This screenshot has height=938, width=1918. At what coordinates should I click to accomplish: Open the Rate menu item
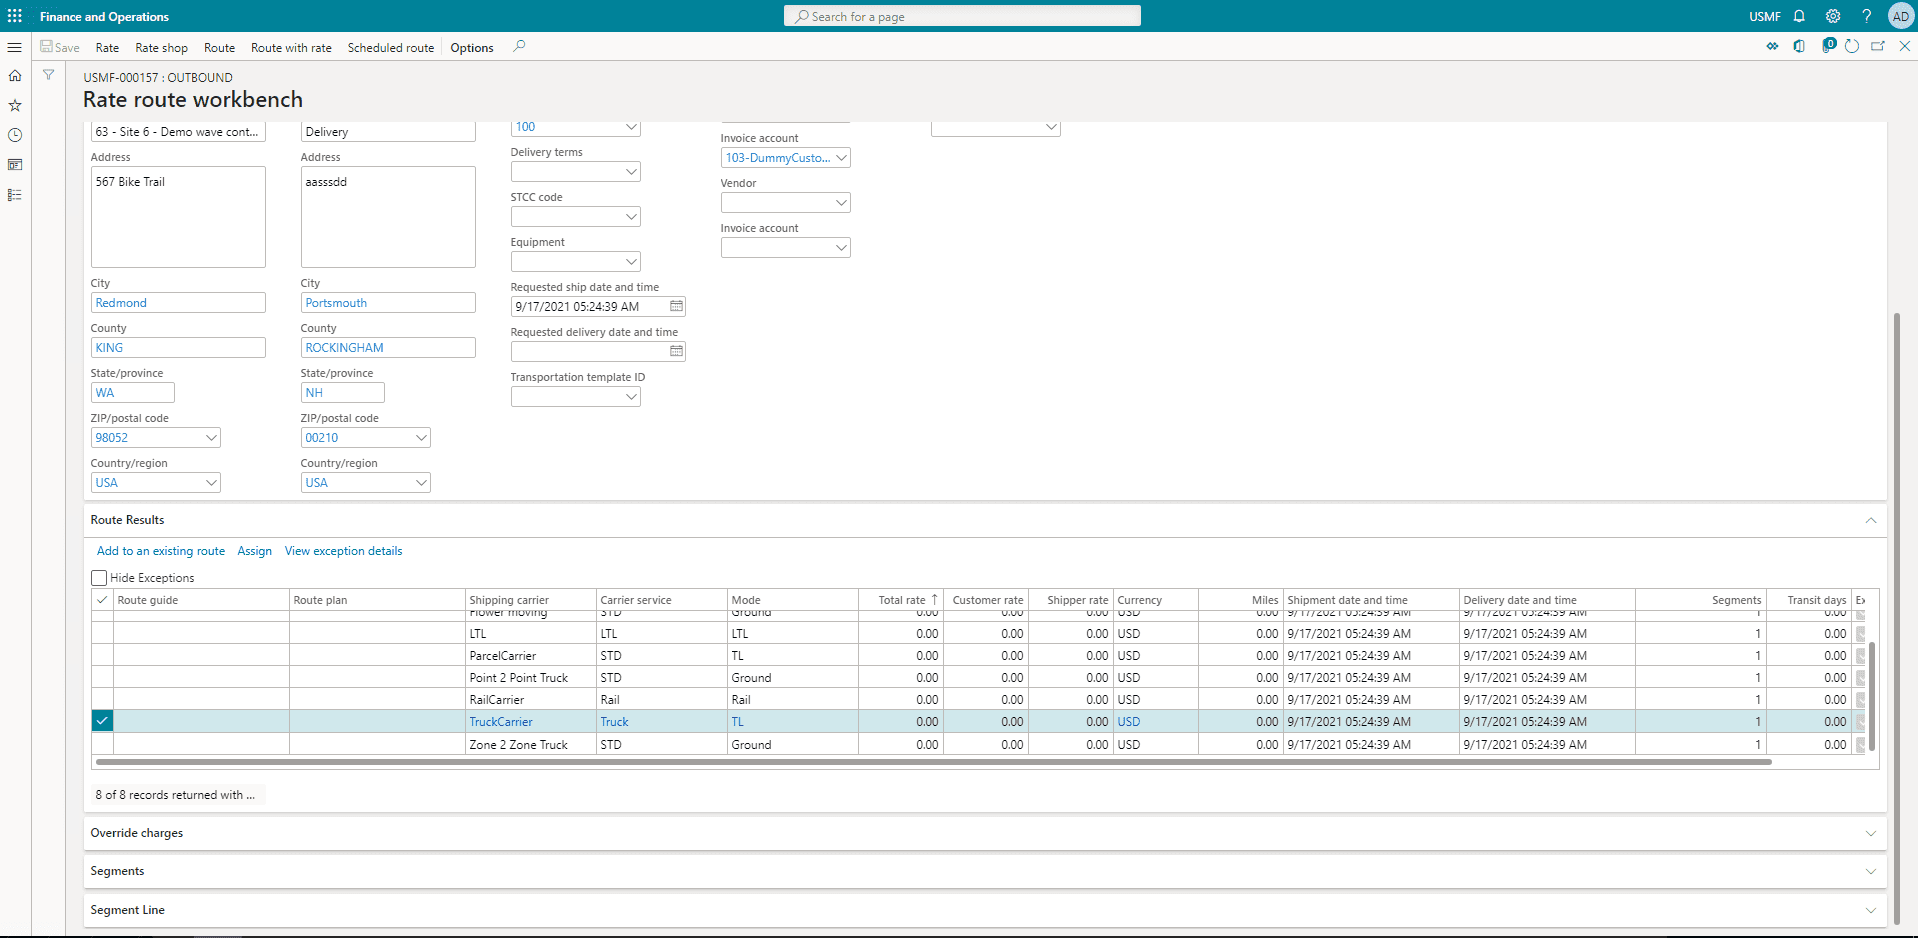(x=107, y=47)
